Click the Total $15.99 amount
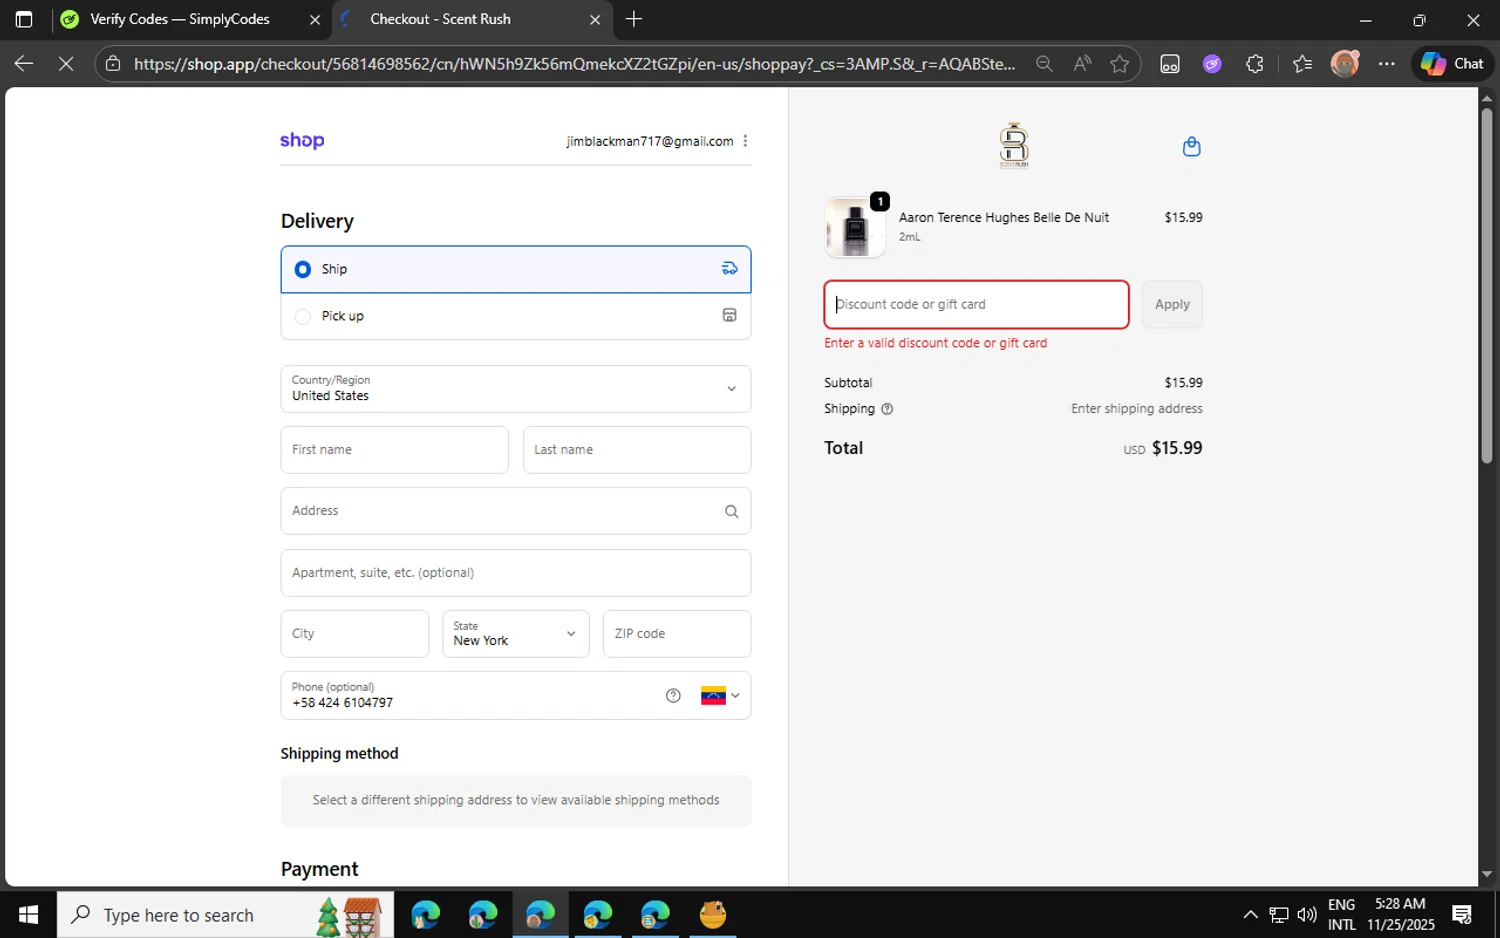The height and width of the screenshot is (938, 1500). pyautogui.click(x=1177, y=448)
